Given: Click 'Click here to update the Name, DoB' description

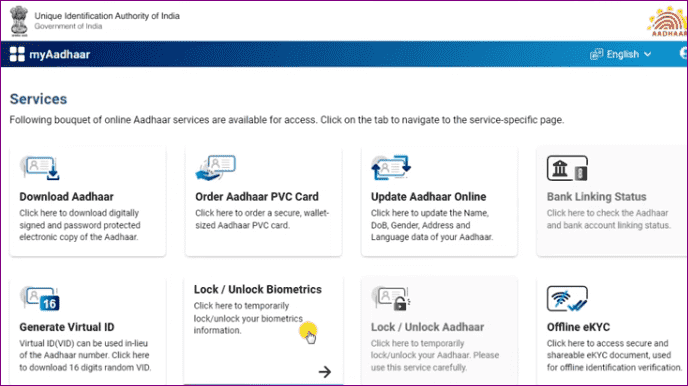Looking at the screenshot, I should point(432,225).
